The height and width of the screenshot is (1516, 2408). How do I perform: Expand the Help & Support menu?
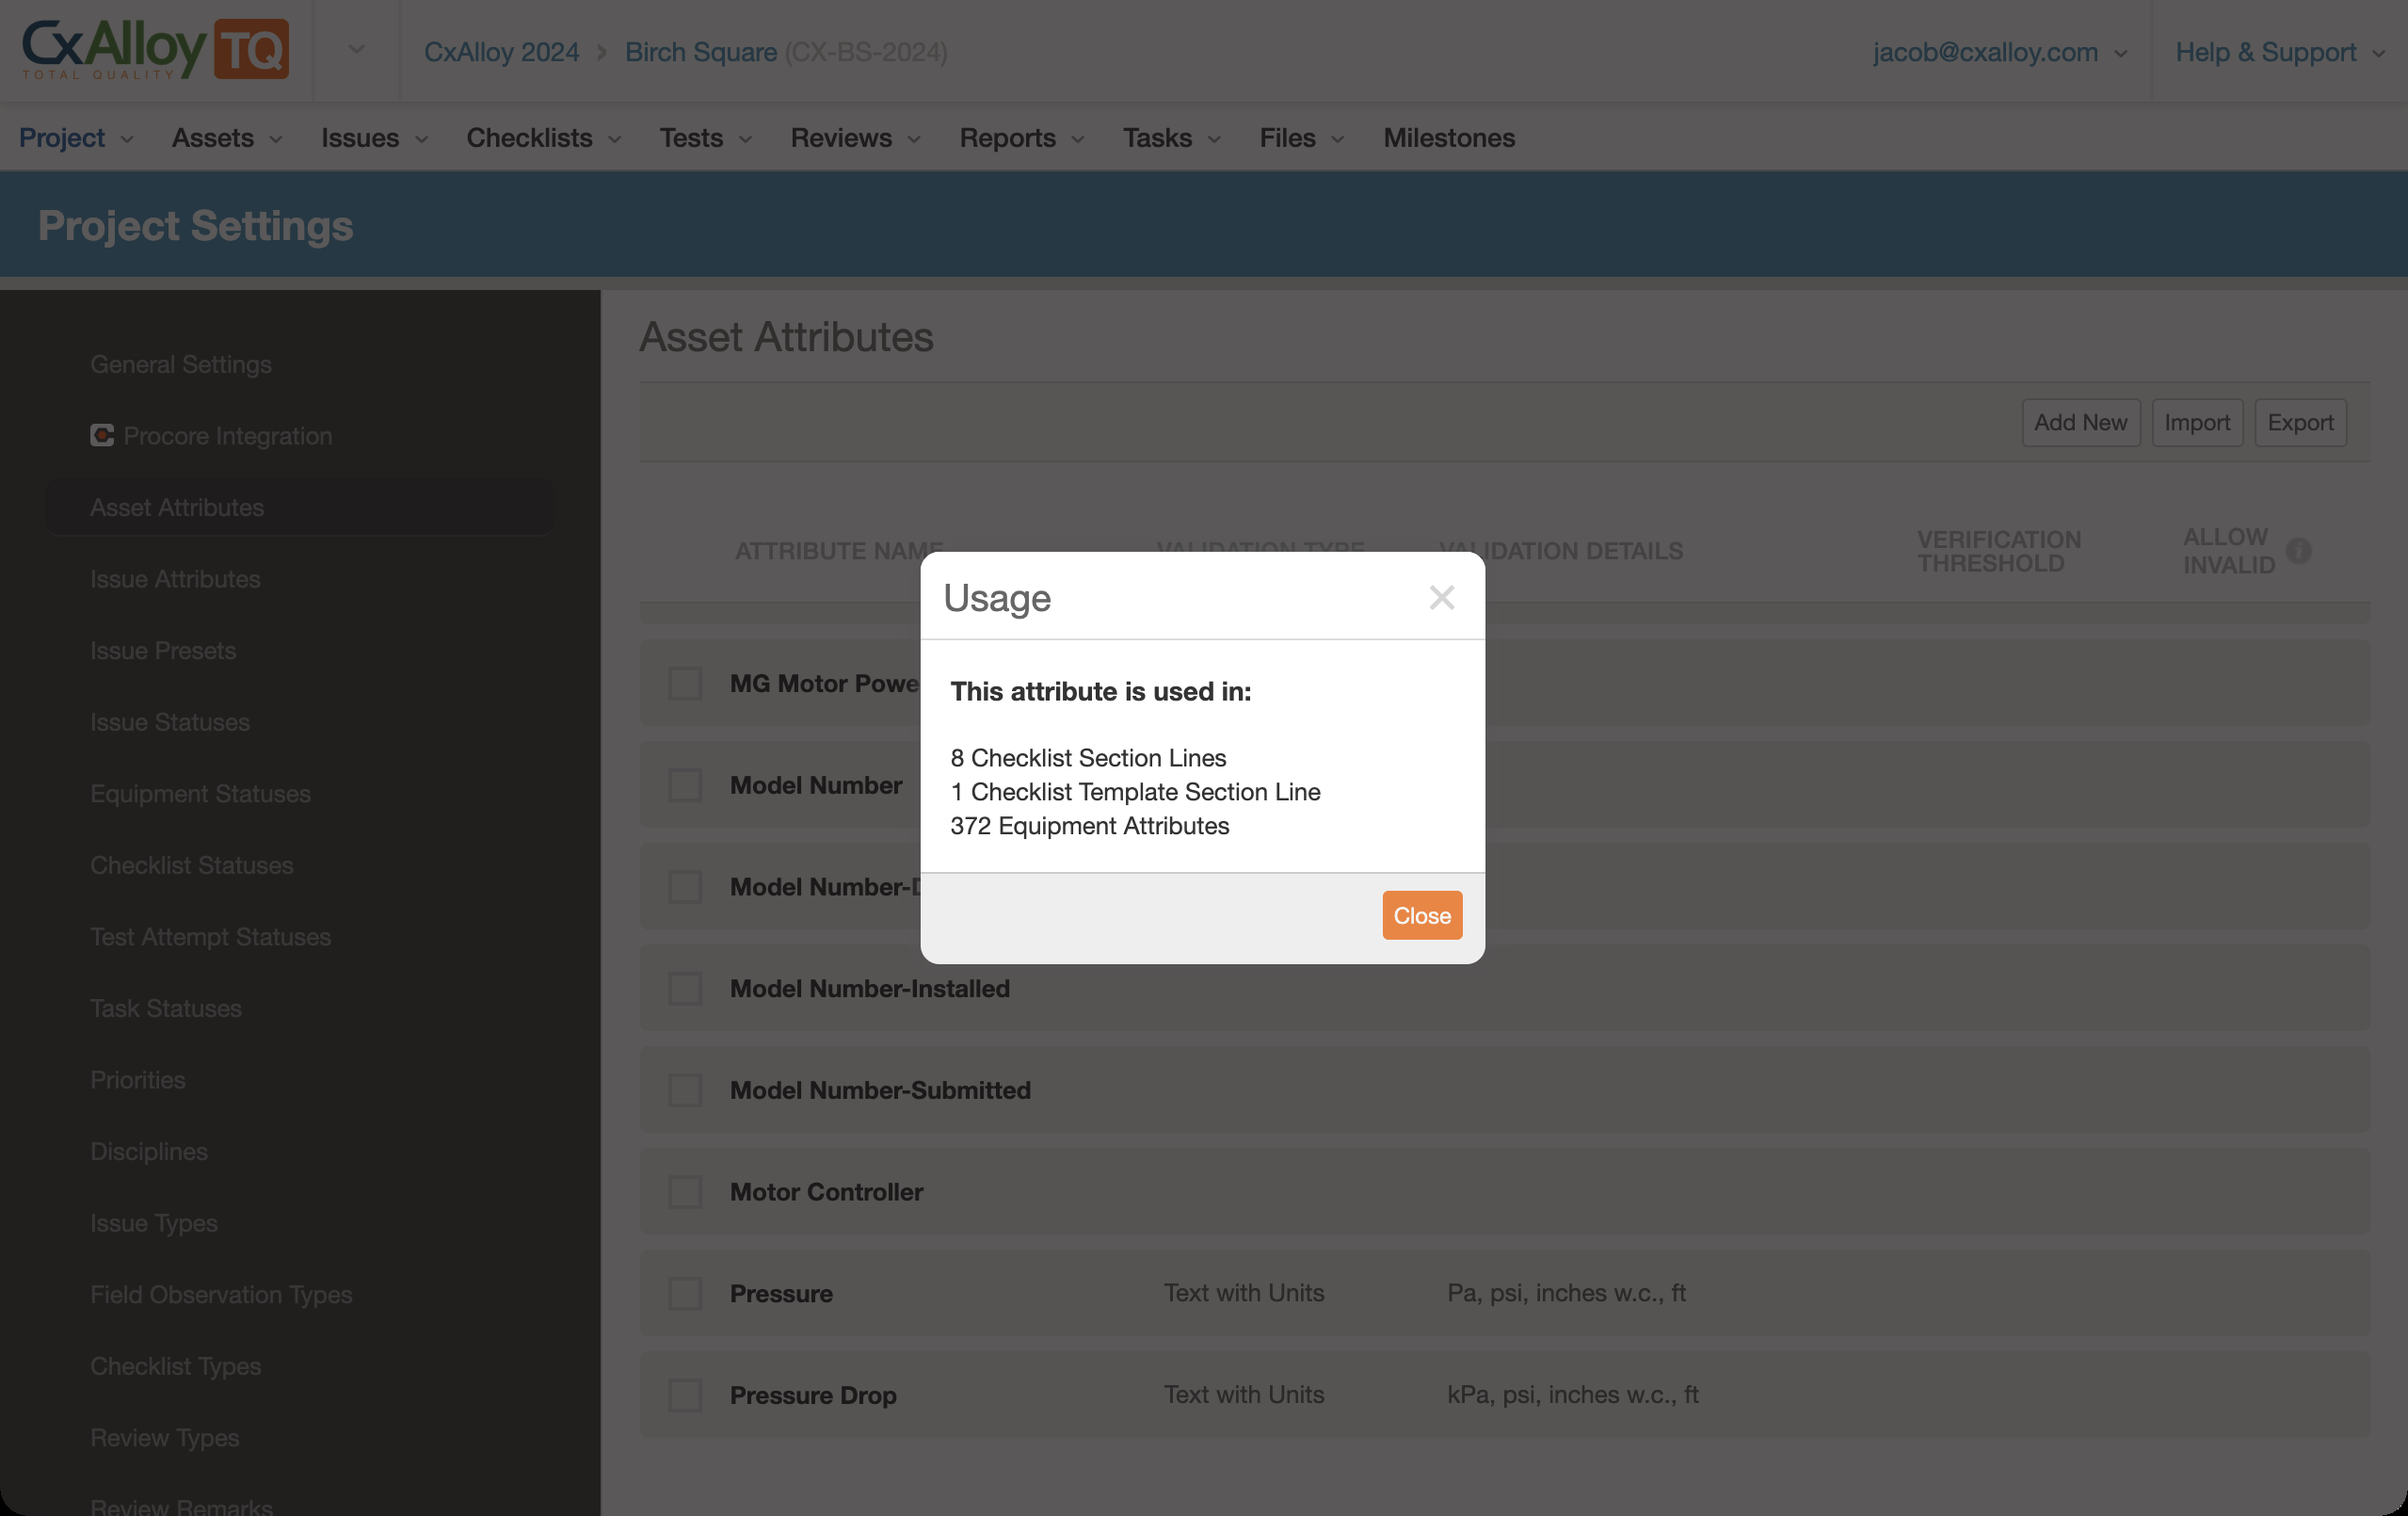[2280, 51]
